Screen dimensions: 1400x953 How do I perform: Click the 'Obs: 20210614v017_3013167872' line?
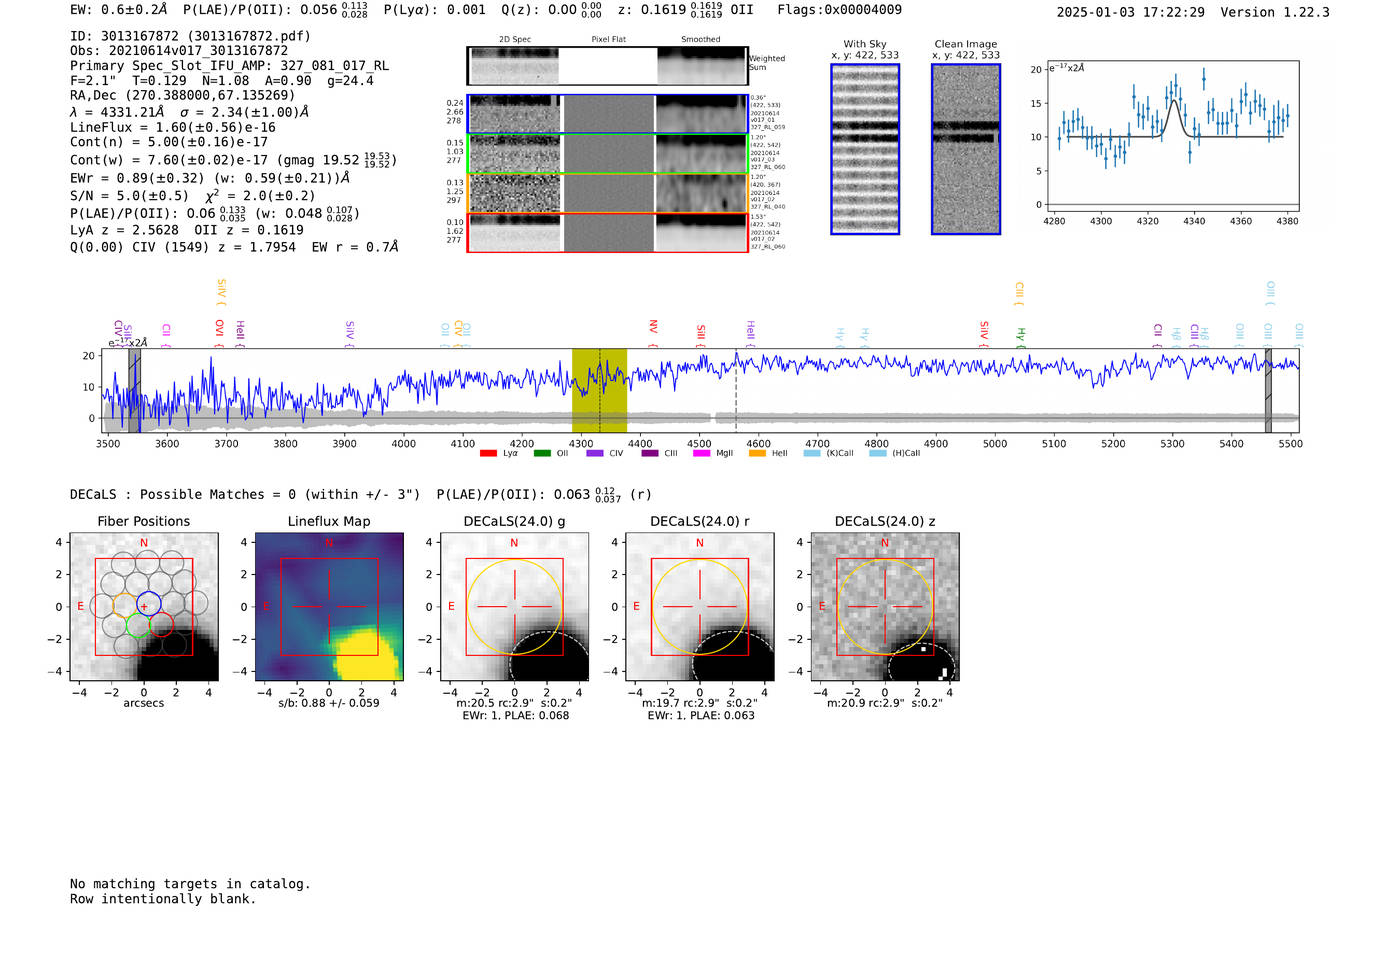[179, 50]
